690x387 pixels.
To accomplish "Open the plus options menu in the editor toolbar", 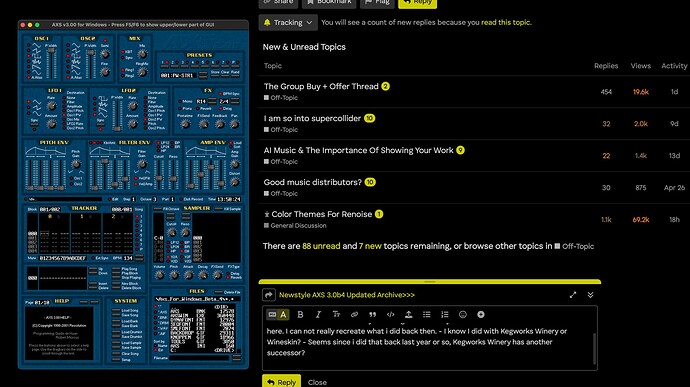I will [x=481, y=314].
